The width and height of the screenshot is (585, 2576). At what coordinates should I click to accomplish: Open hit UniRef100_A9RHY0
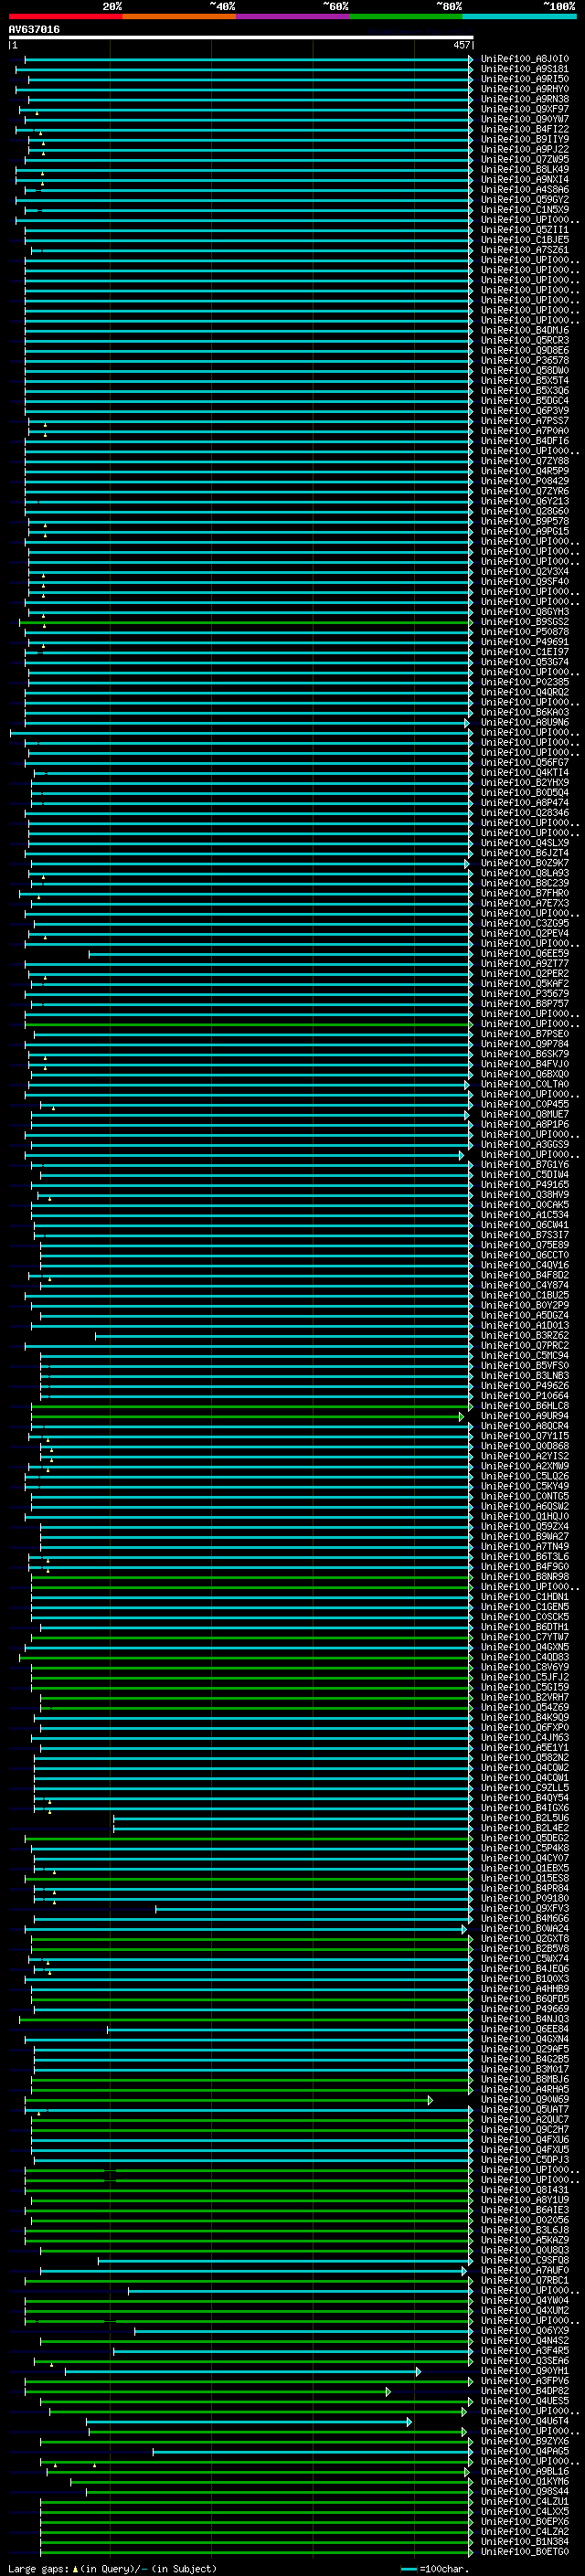pos(524,89)
